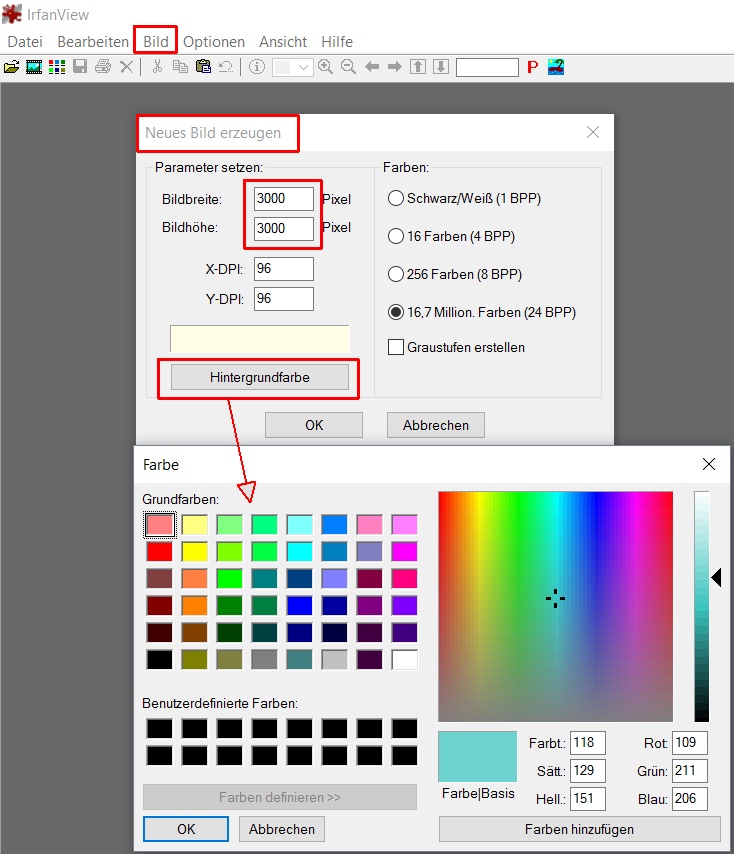Screen dimensions: 734x854
Task: Click the zoom out magnifier icon
Action: pos(348,67)
